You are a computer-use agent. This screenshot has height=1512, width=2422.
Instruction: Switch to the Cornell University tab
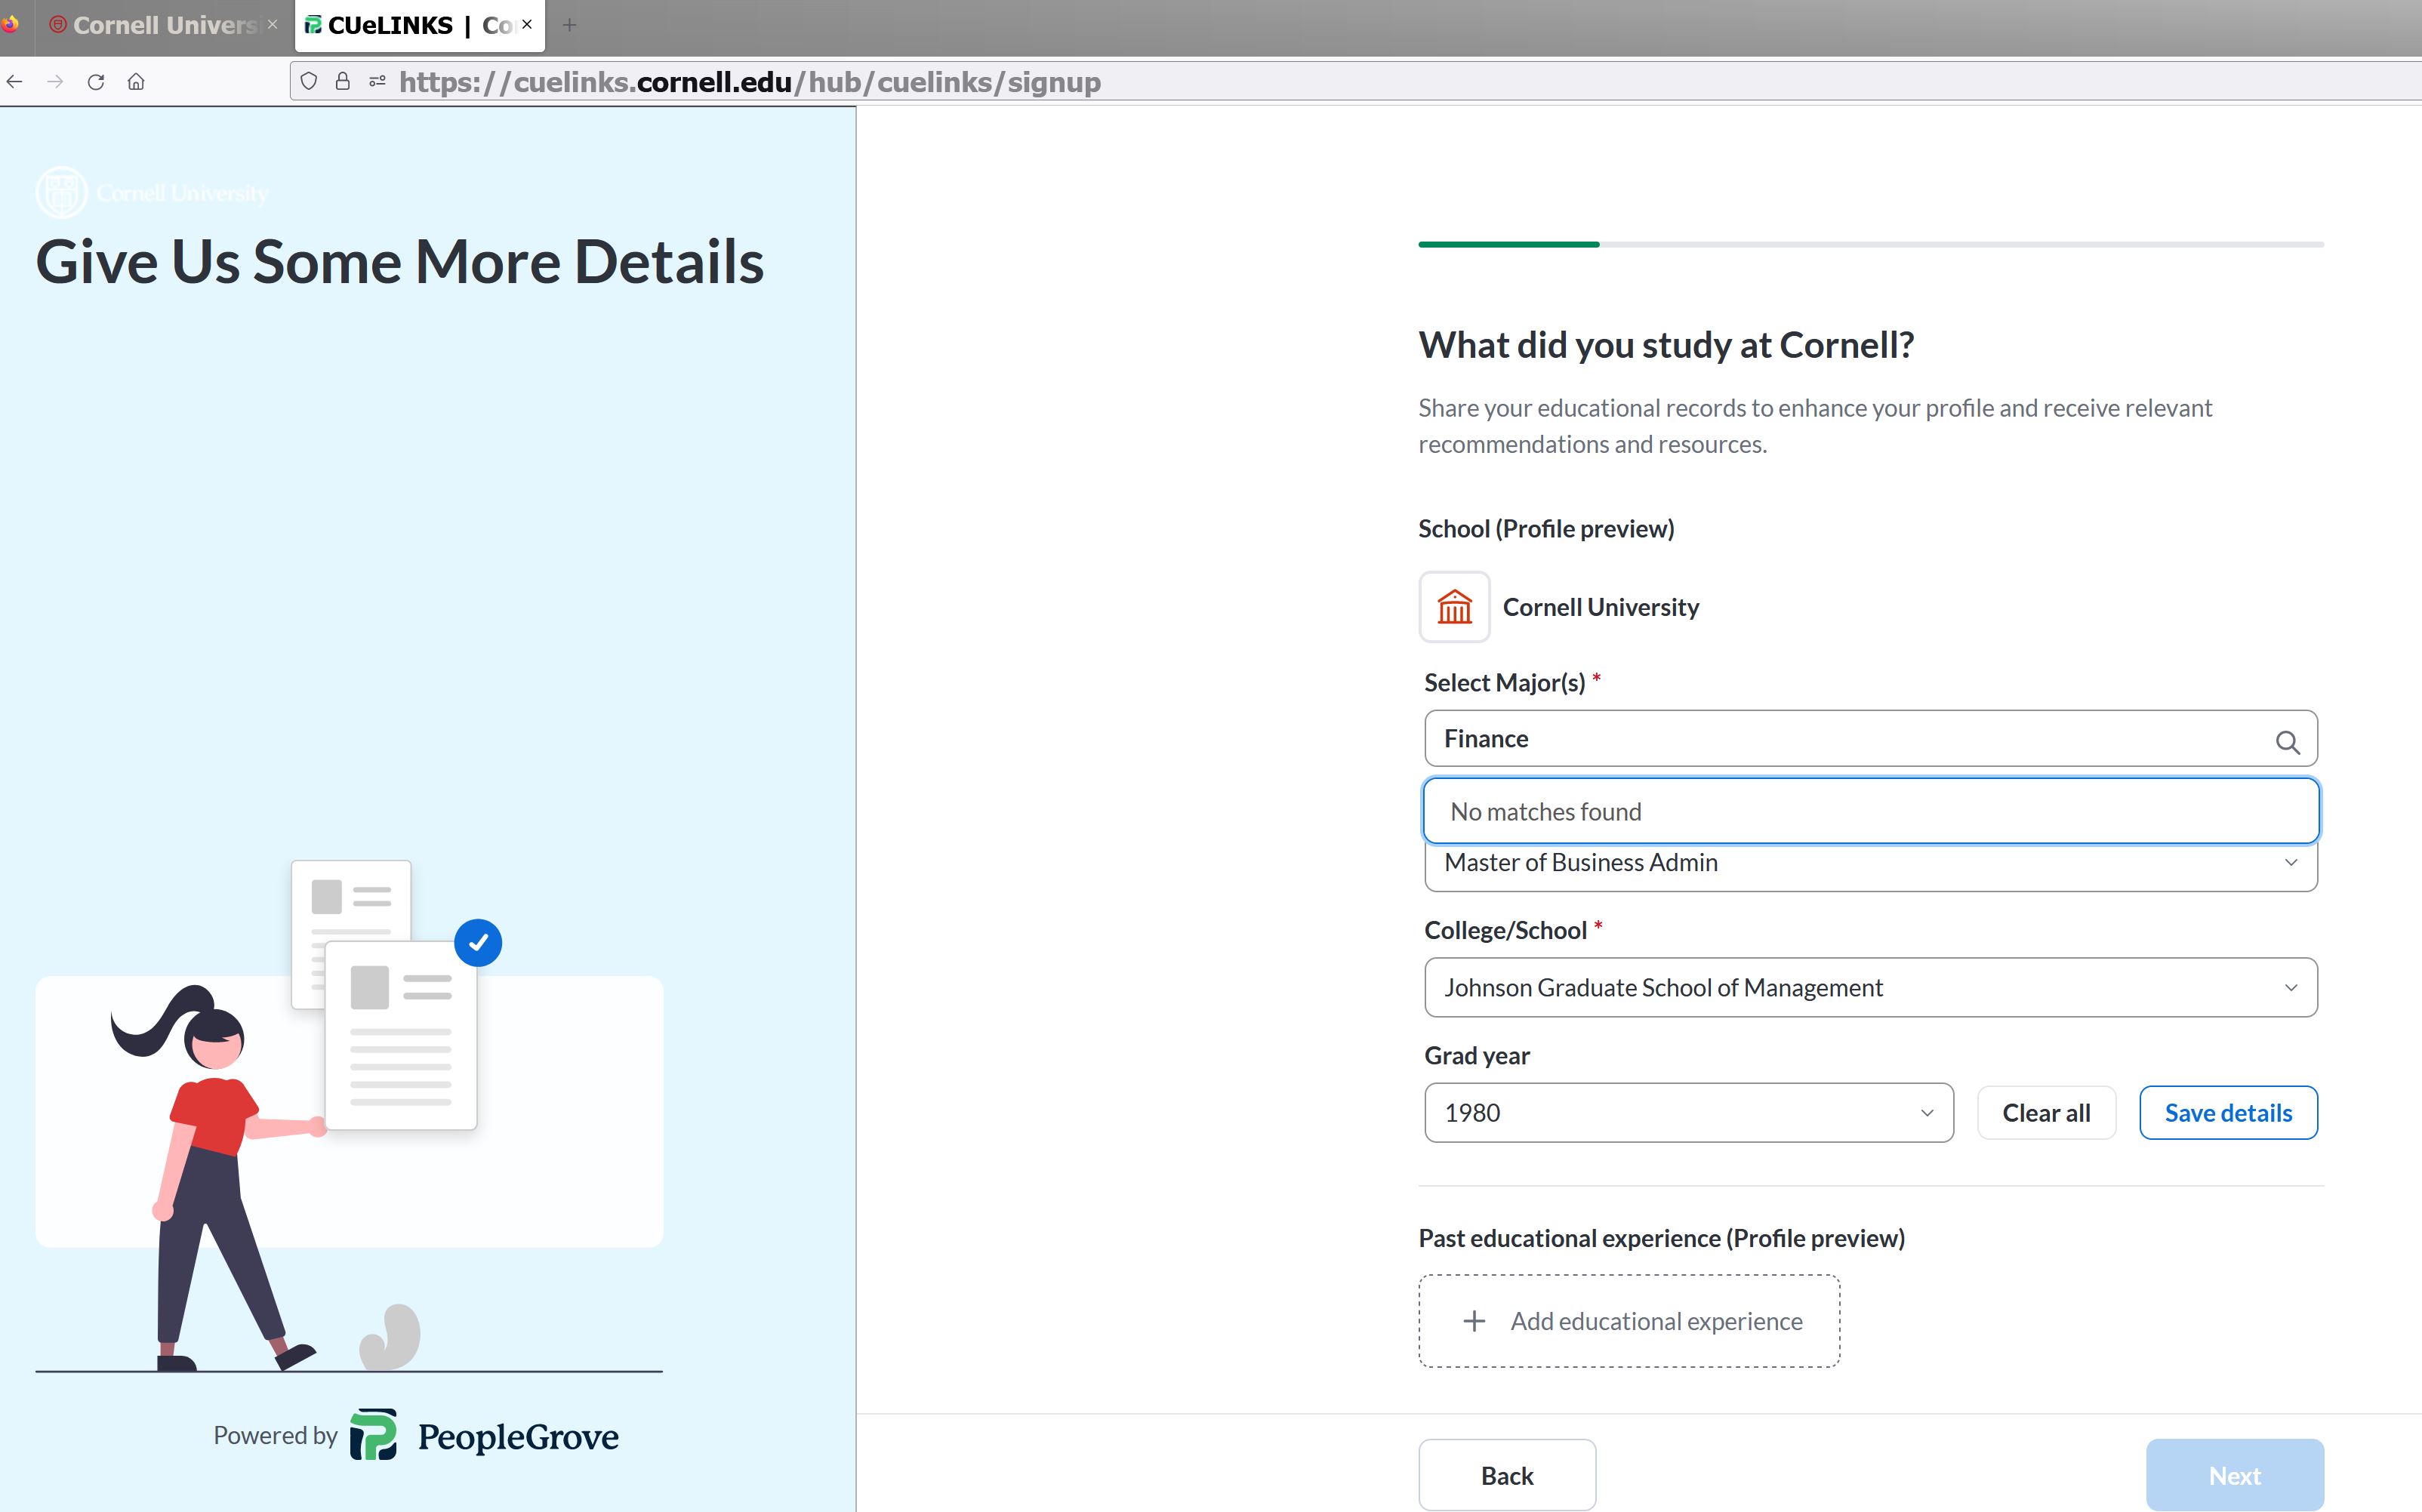[160, 25]
